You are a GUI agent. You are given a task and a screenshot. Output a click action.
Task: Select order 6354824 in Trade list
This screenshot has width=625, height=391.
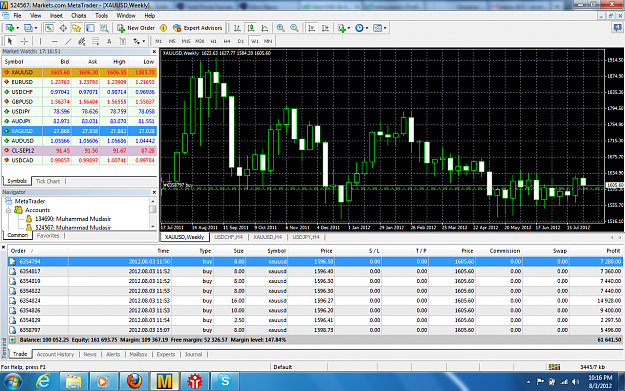315,301
